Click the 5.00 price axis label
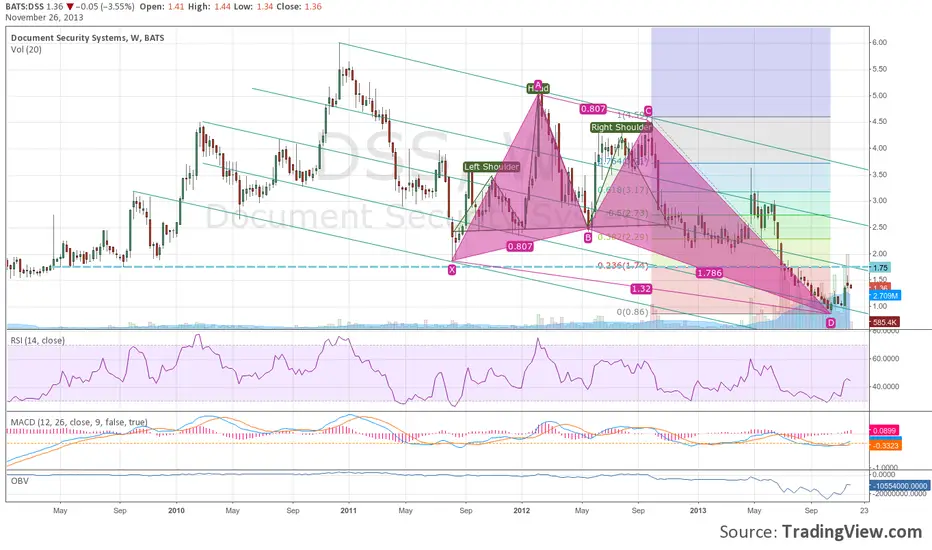The height and width of the screenshot is (550, 932). 879,96
